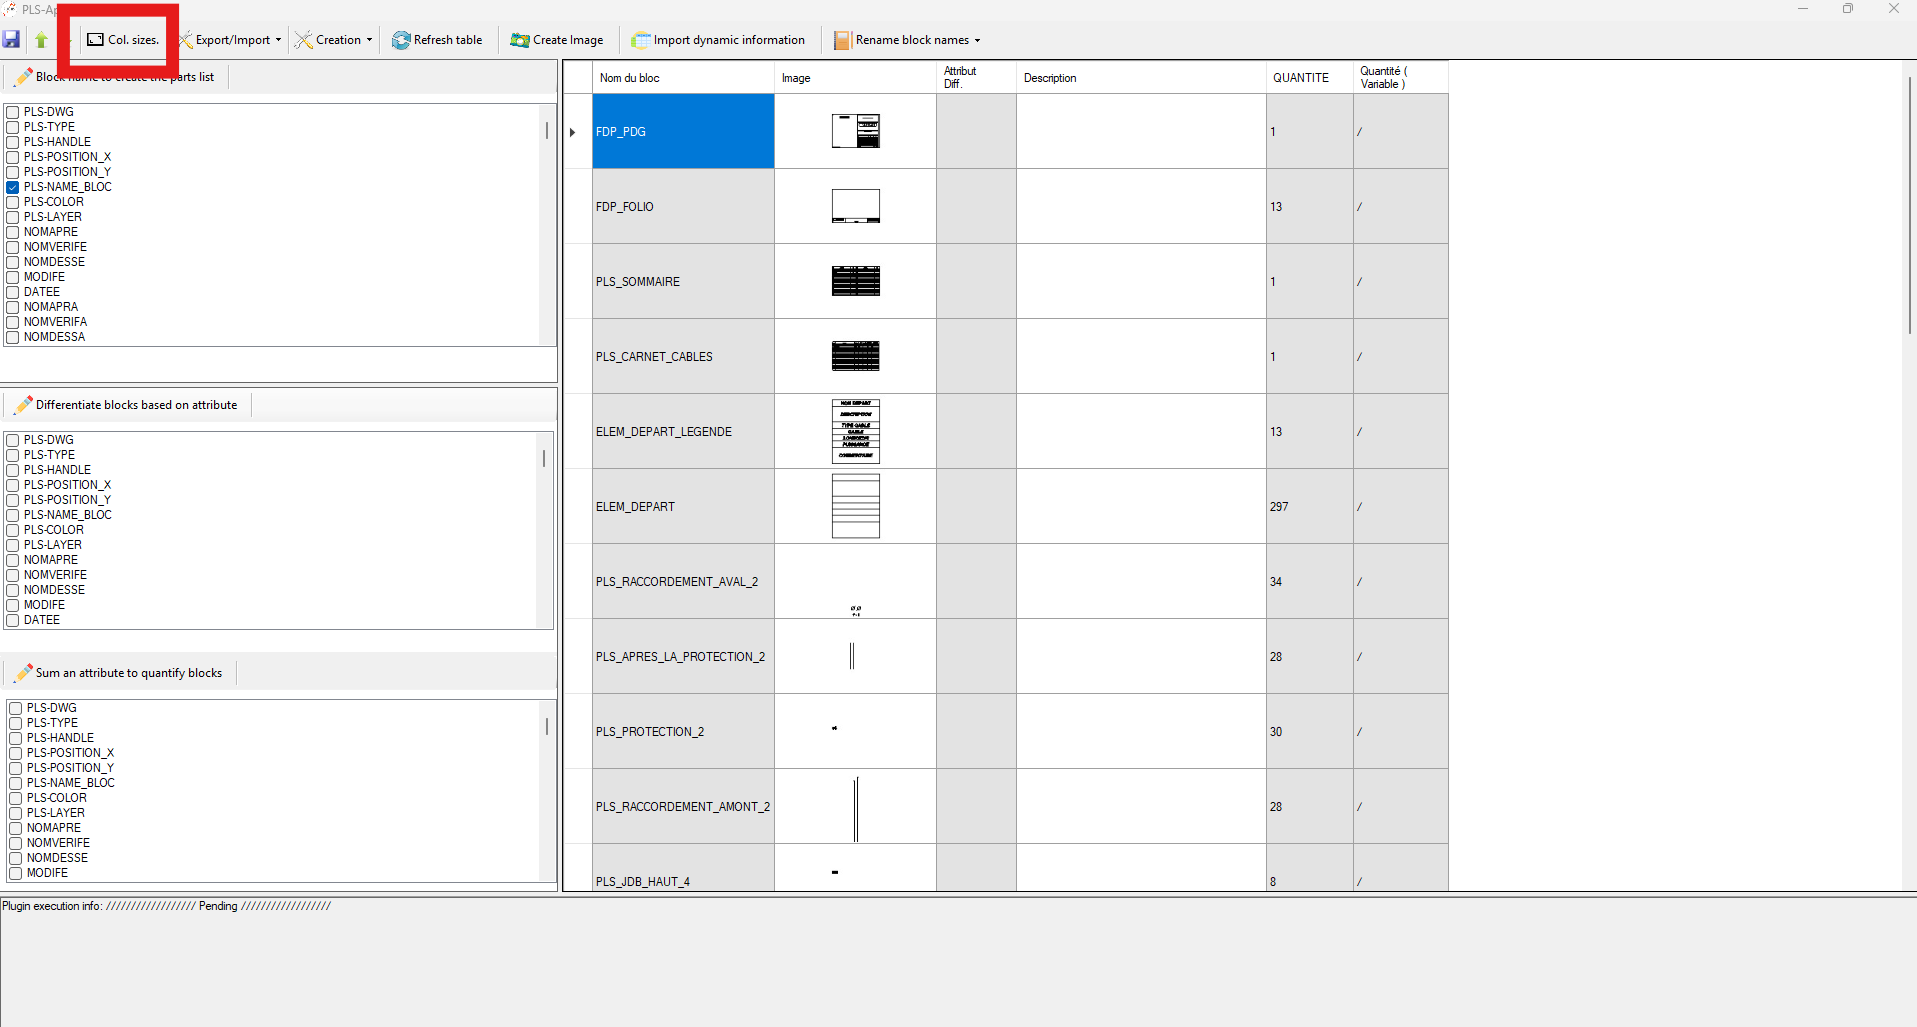
Task: Select the ELEM_DEPART row cell
Action: (x=683, y=507)
